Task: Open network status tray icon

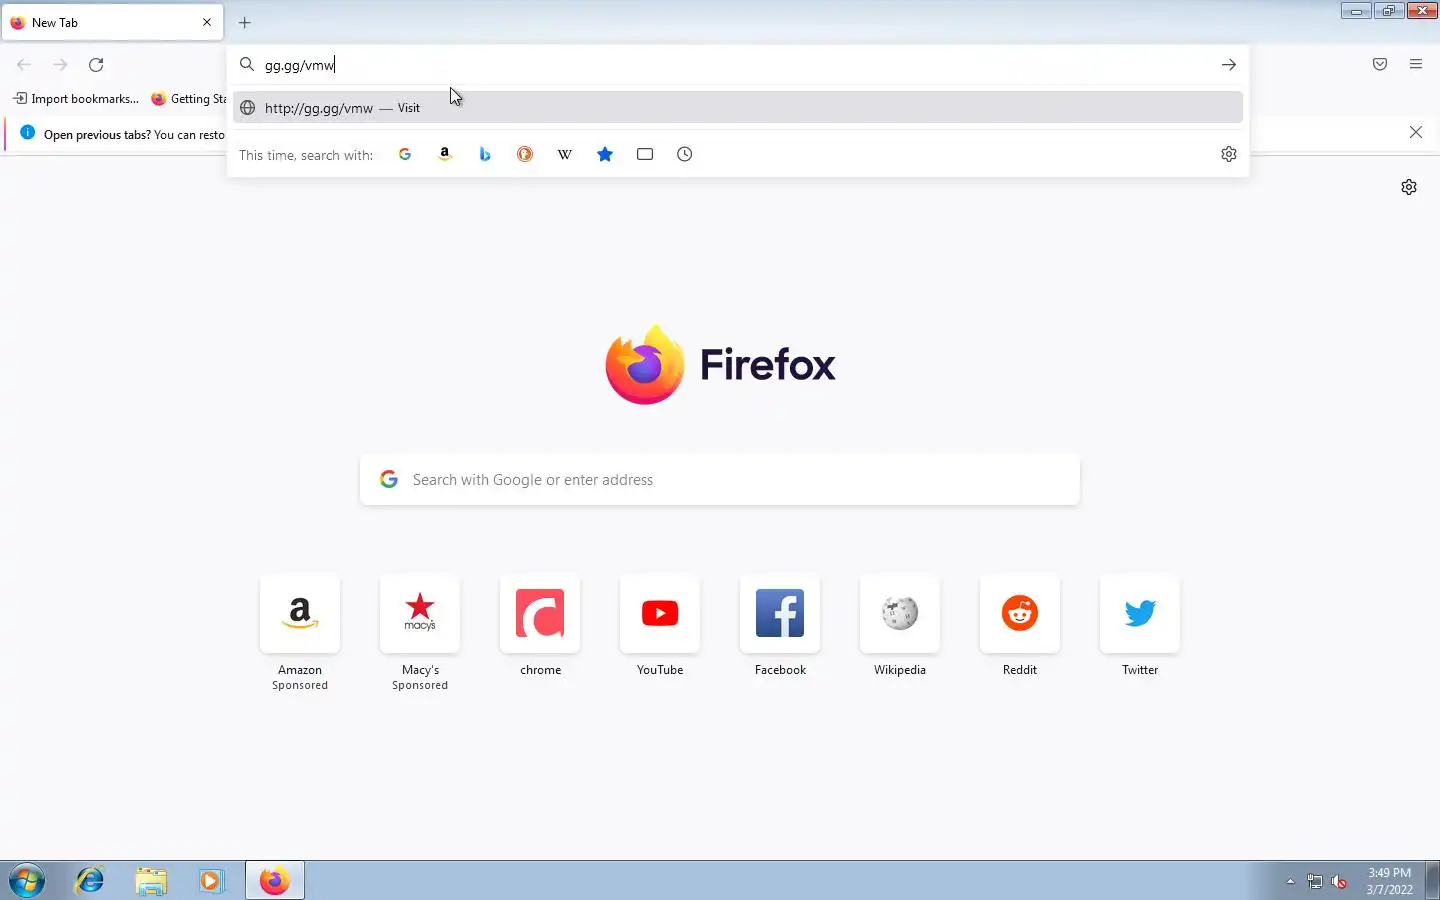Action: [1315, 881]
